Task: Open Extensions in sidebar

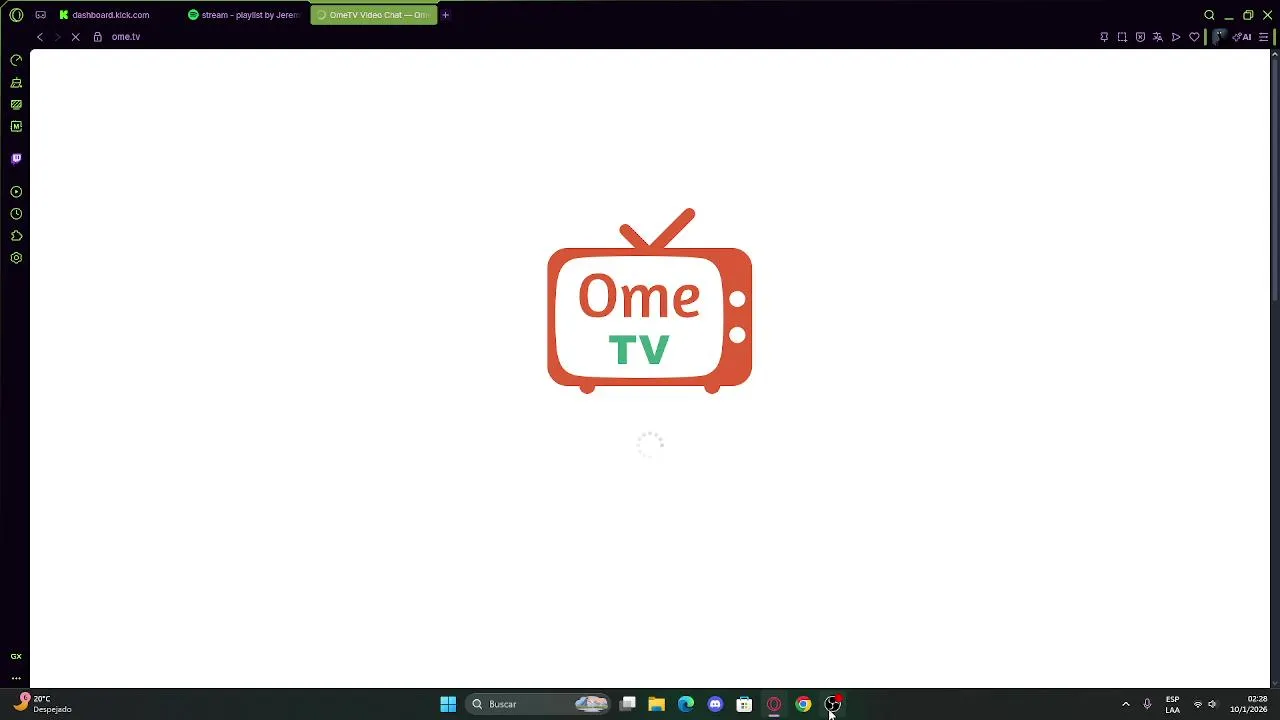Action: 16,236
